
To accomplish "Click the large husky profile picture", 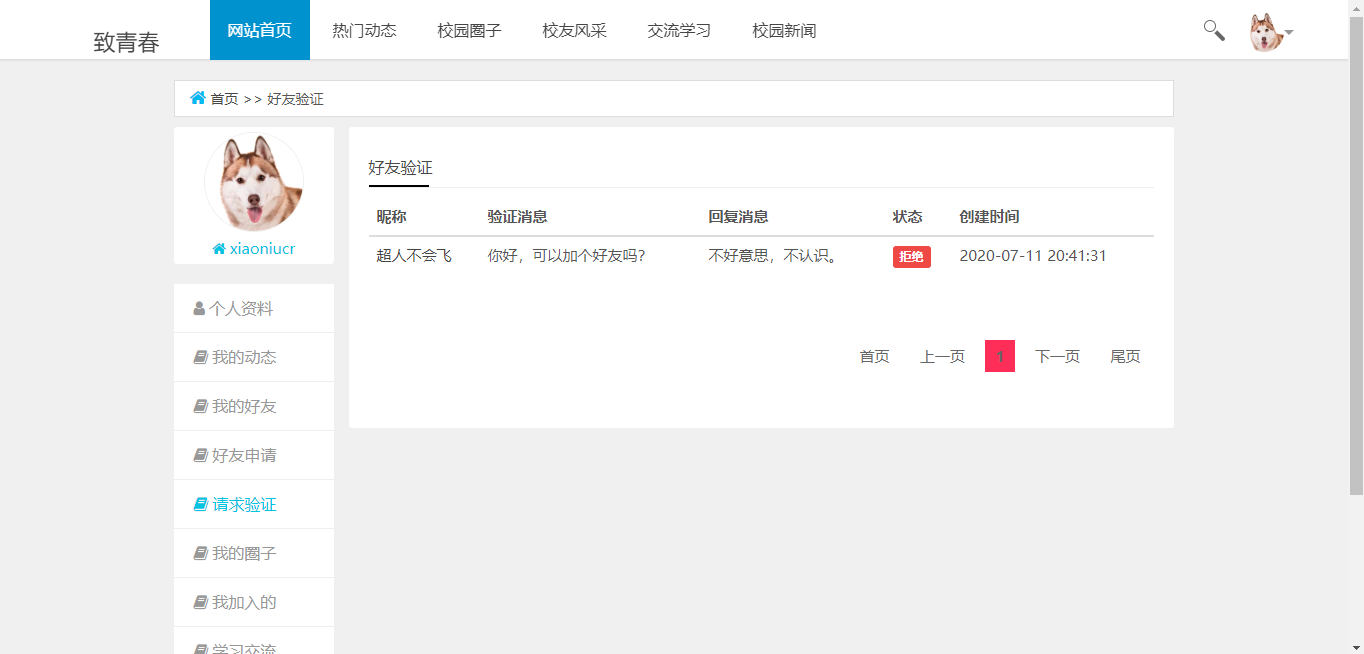I will click(x=254, y=182).
